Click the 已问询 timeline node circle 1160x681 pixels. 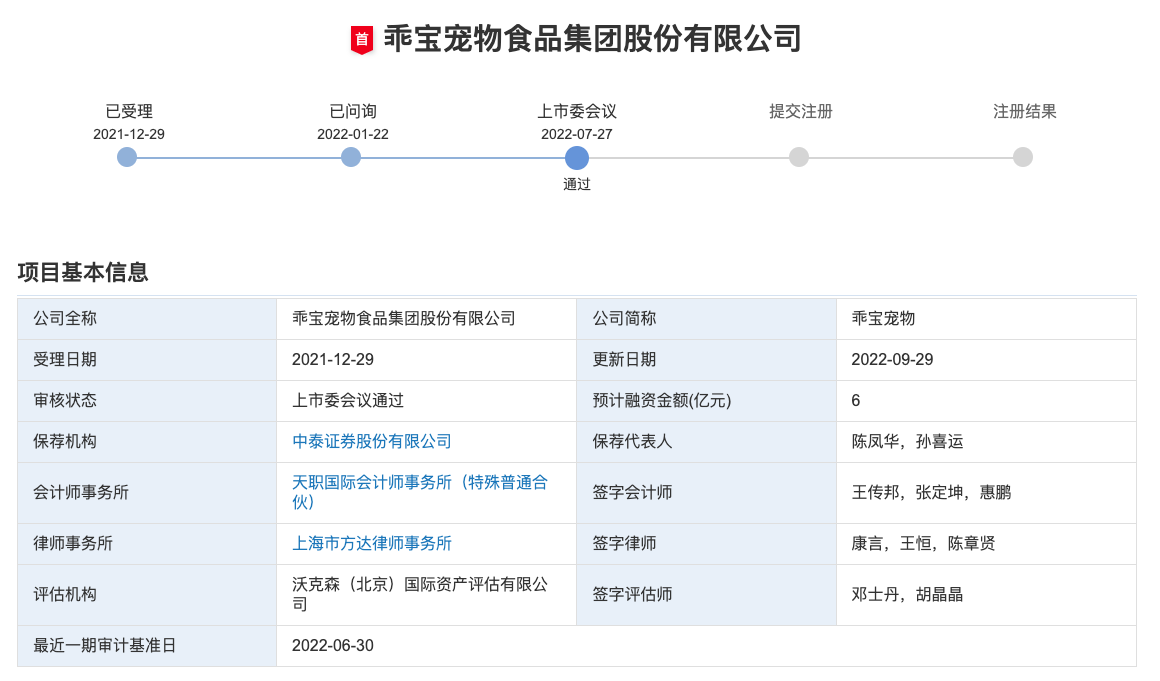[x=351, y=157]
